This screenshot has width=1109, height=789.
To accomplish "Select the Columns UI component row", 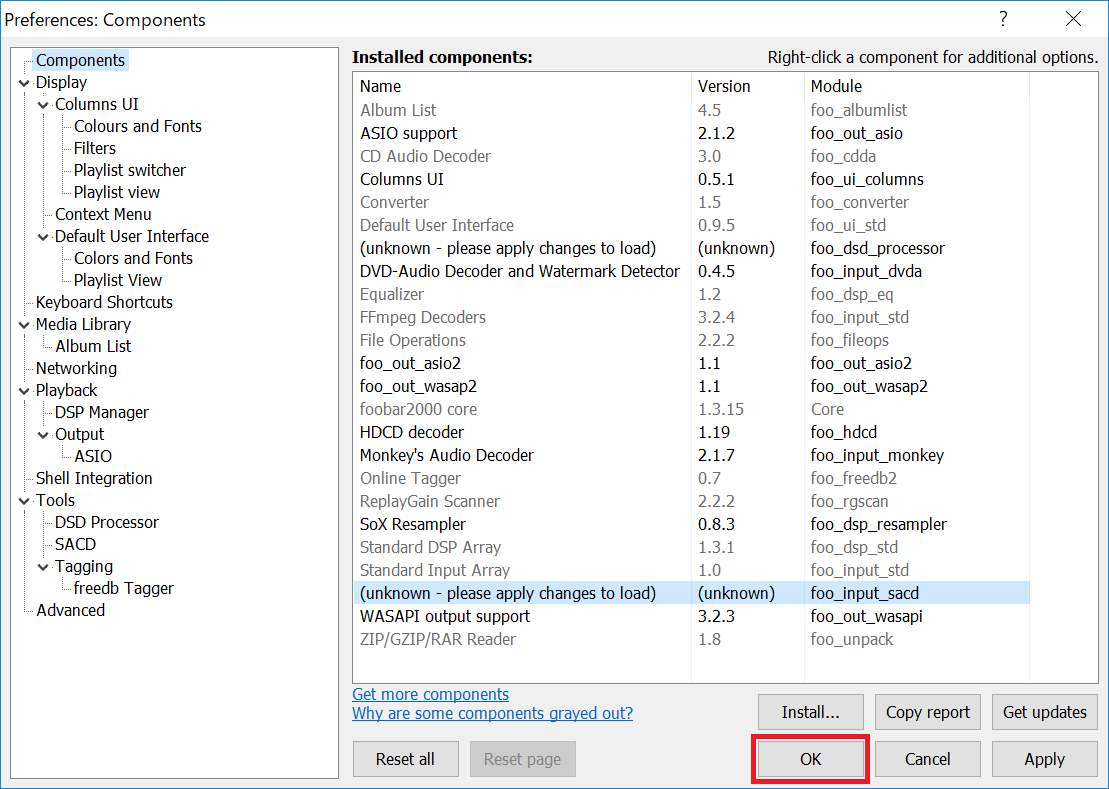I will pyautogui.click(x=691, y=179).
